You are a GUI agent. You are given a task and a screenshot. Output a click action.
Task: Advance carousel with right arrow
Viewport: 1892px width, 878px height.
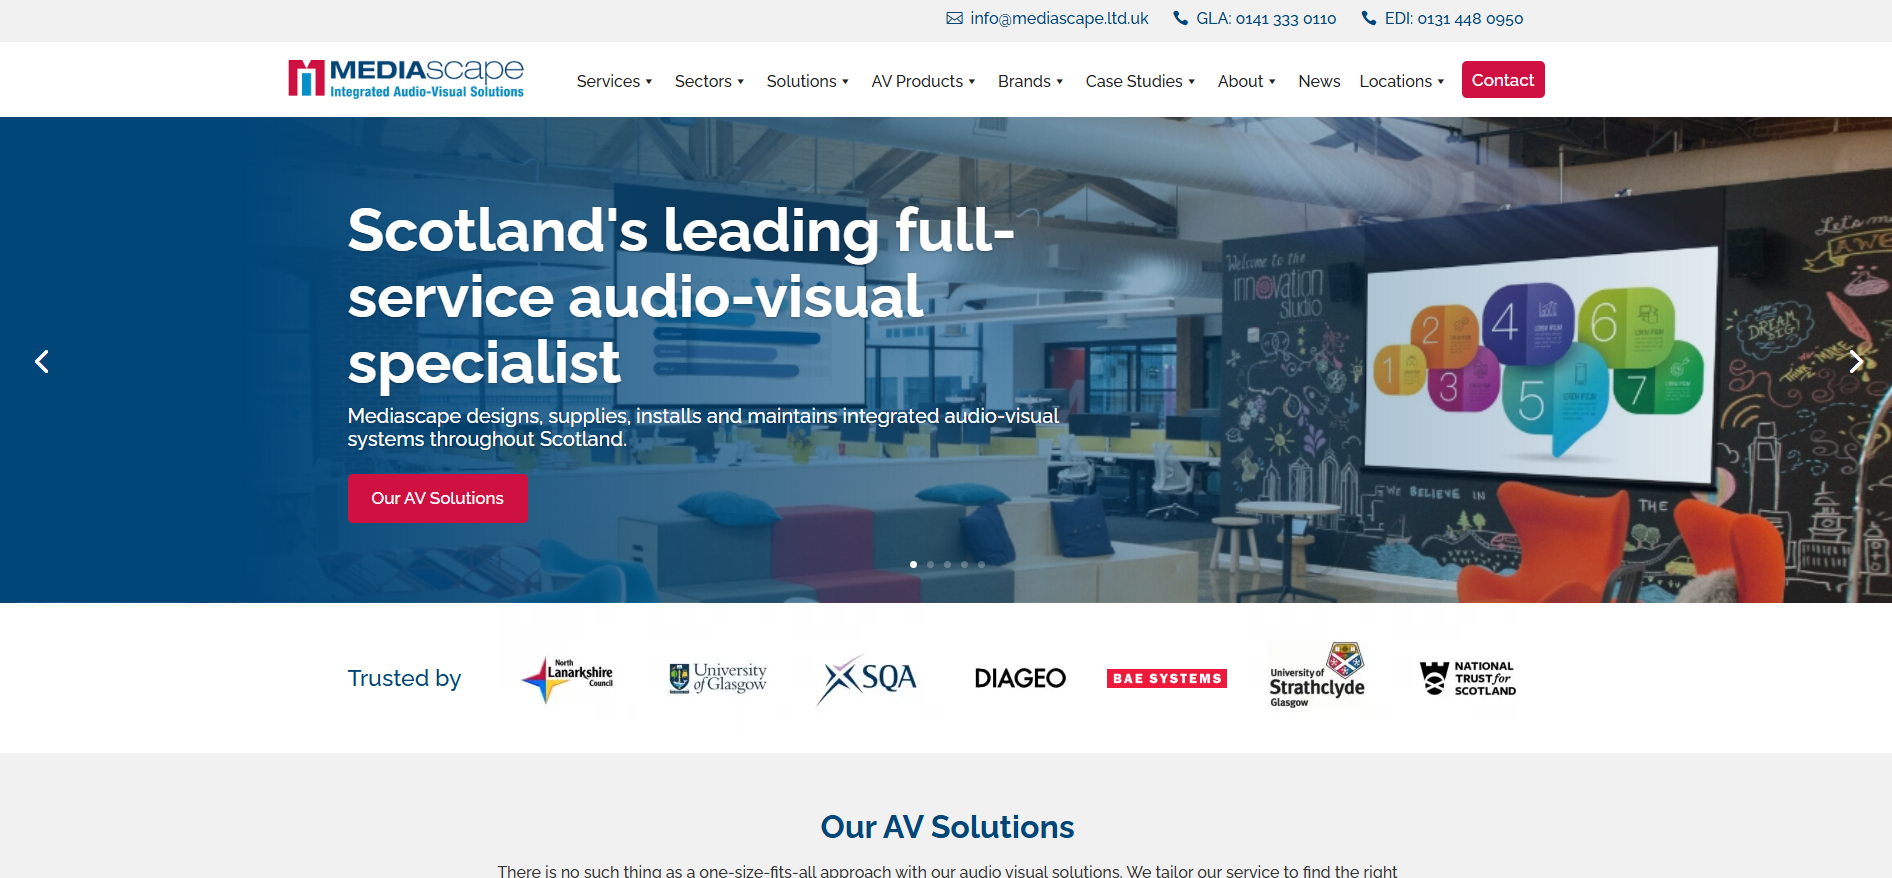(1856, 361)
